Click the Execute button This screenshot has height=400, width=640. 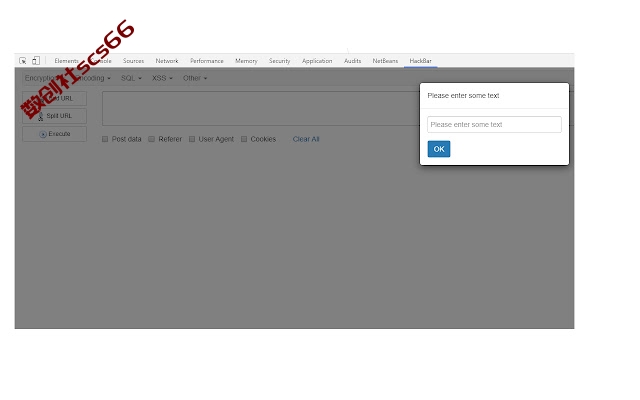tap(55, 134)
